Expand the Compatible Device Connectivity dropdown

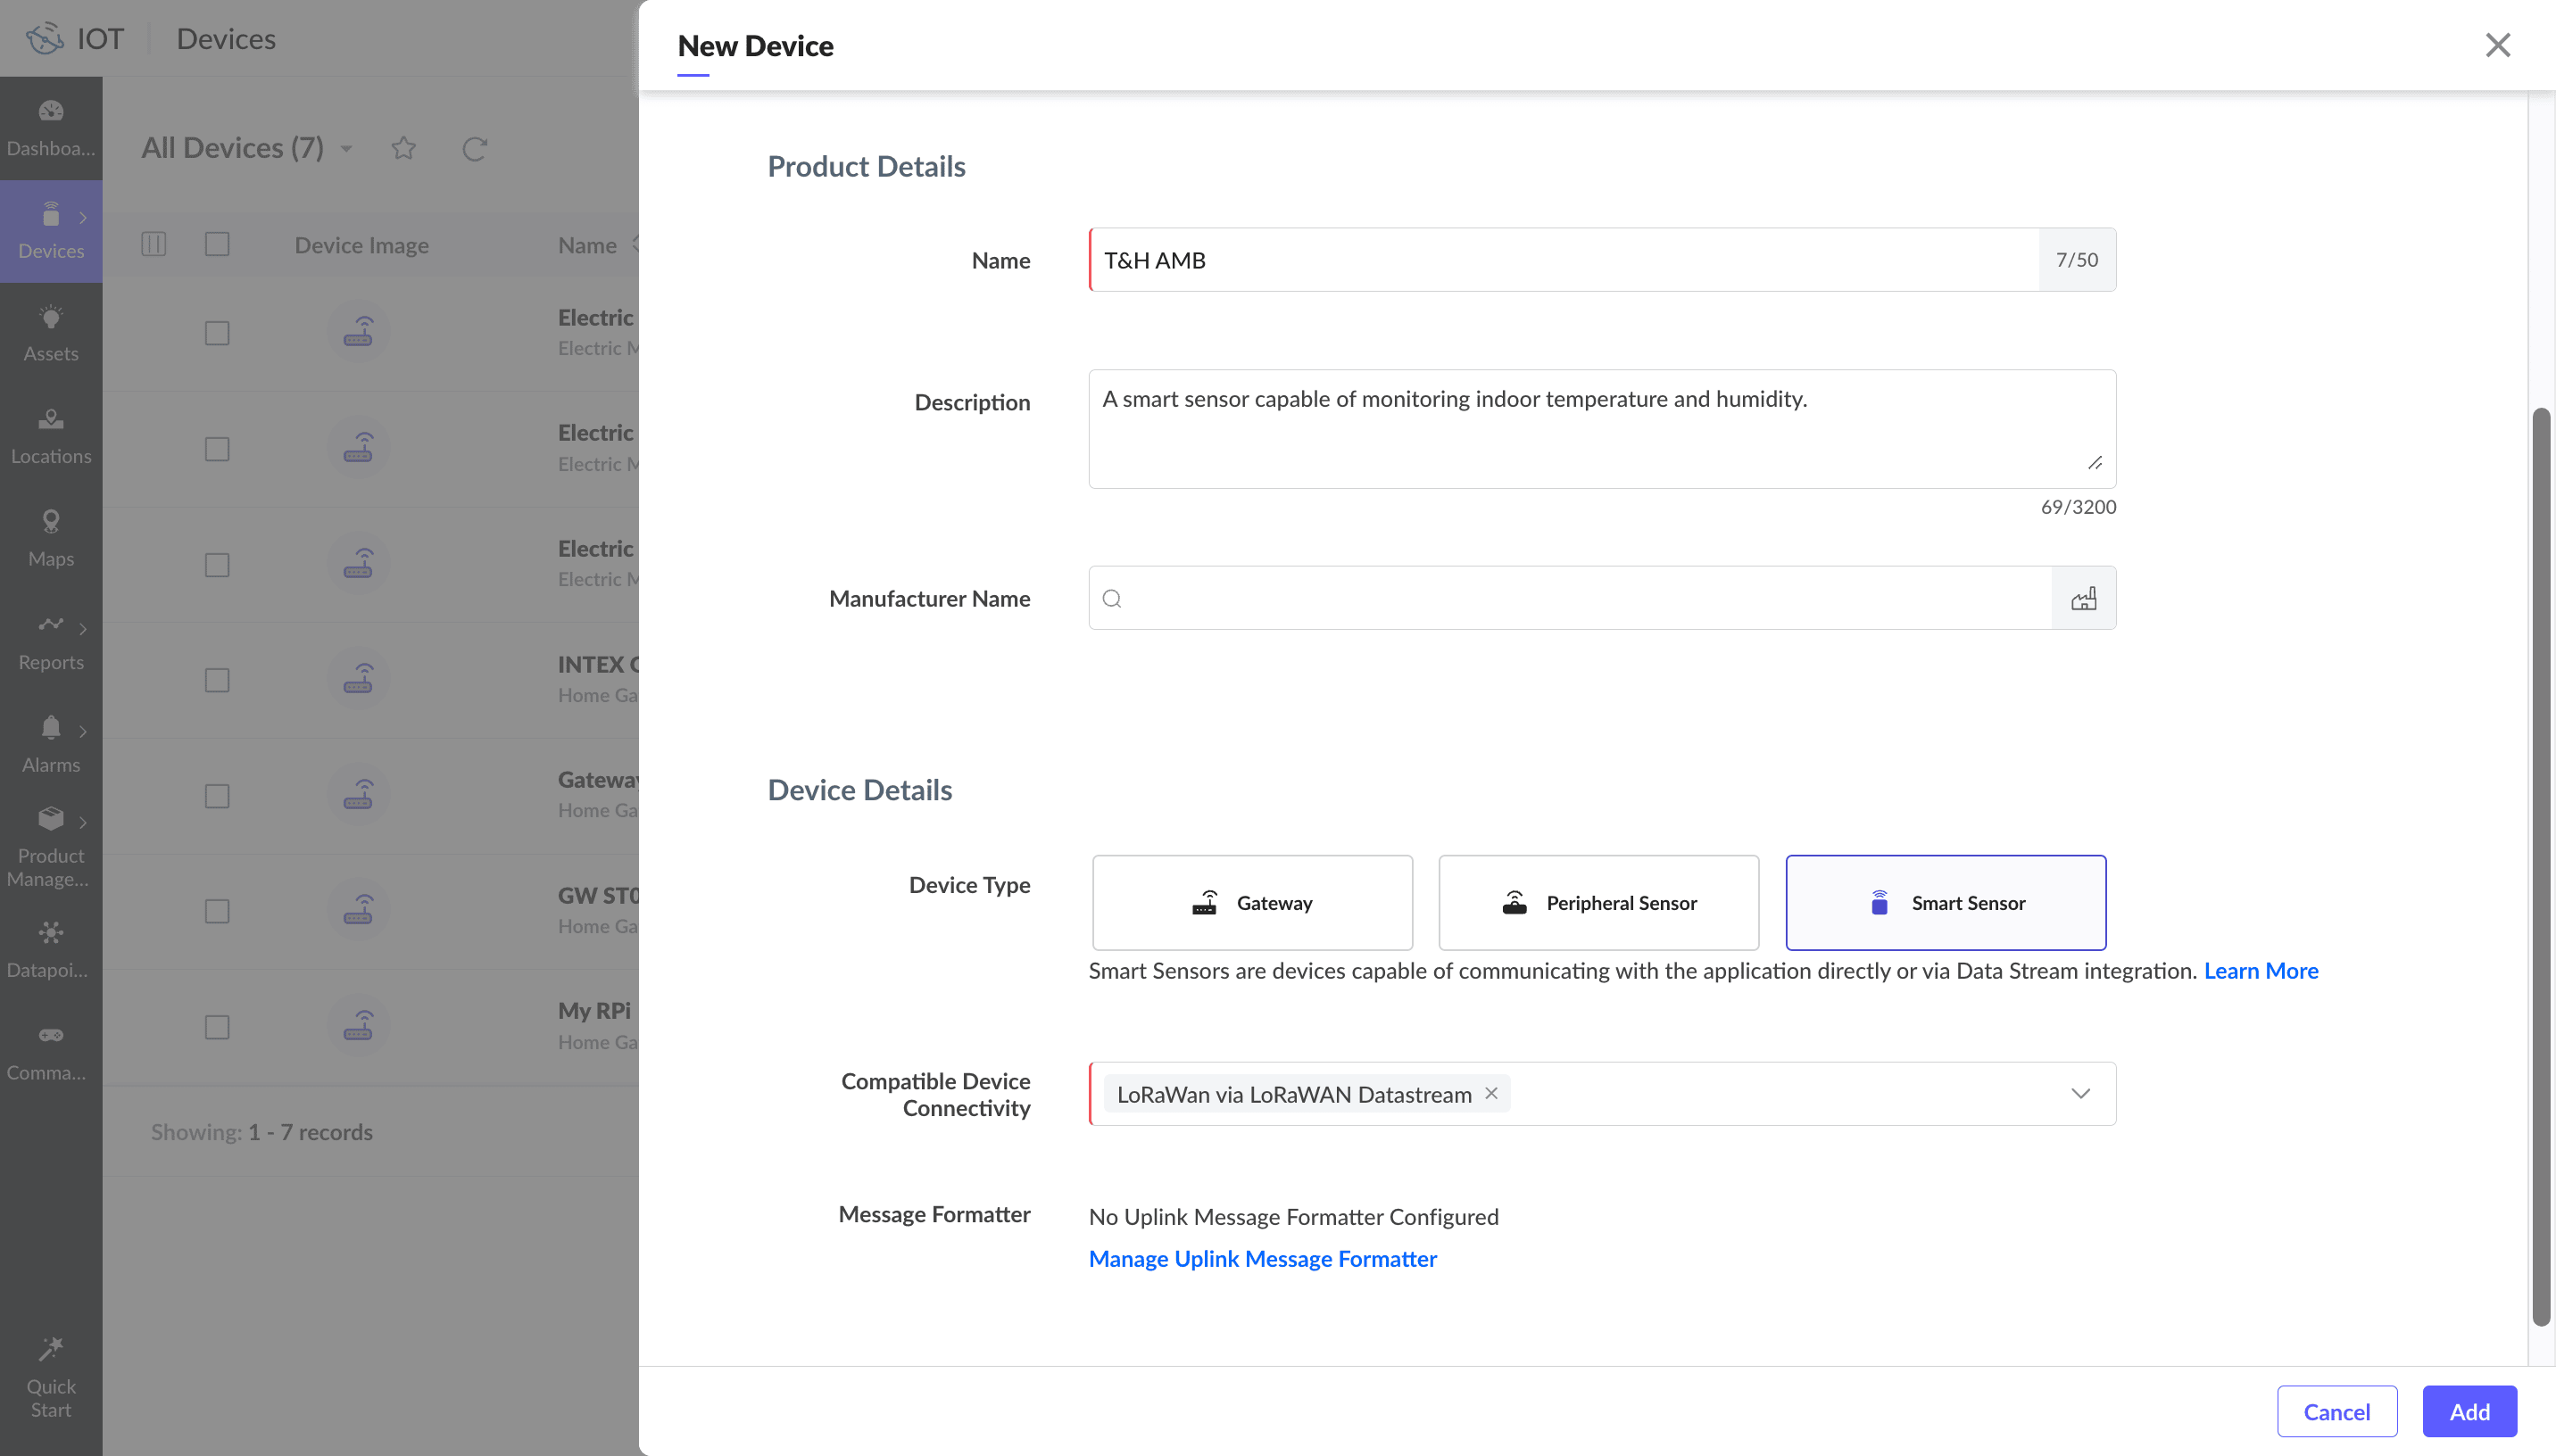(x=2080, y=1093)
